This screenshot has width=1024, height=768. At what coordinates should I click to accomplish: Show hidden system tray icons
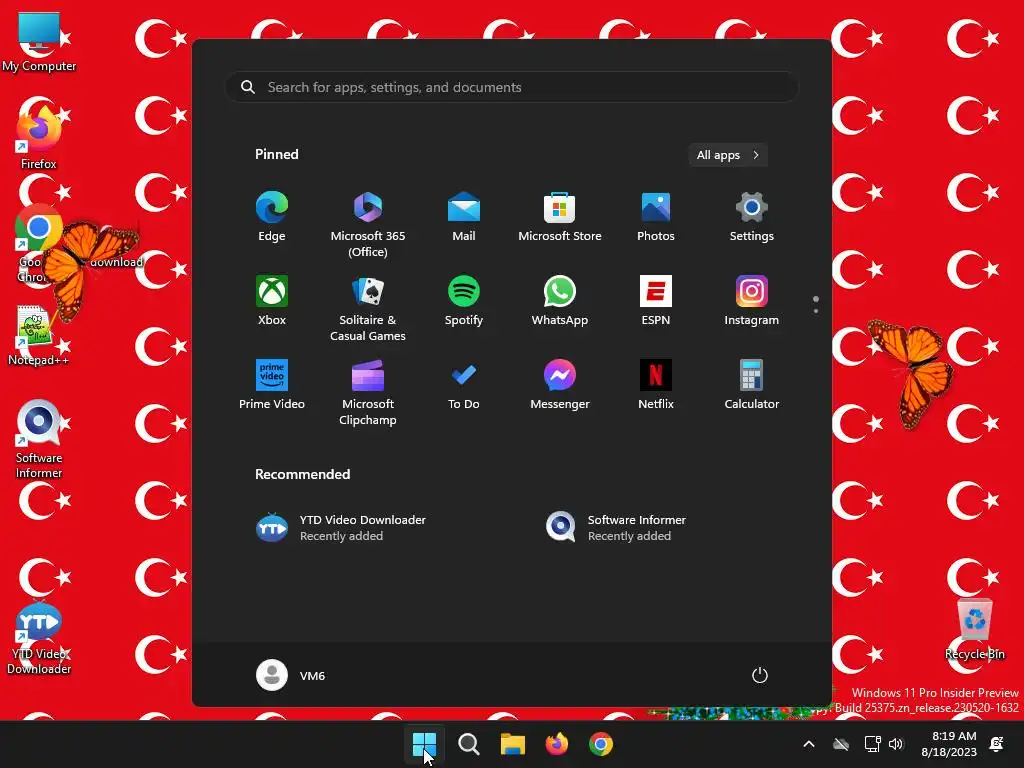(x=808, y=744)
